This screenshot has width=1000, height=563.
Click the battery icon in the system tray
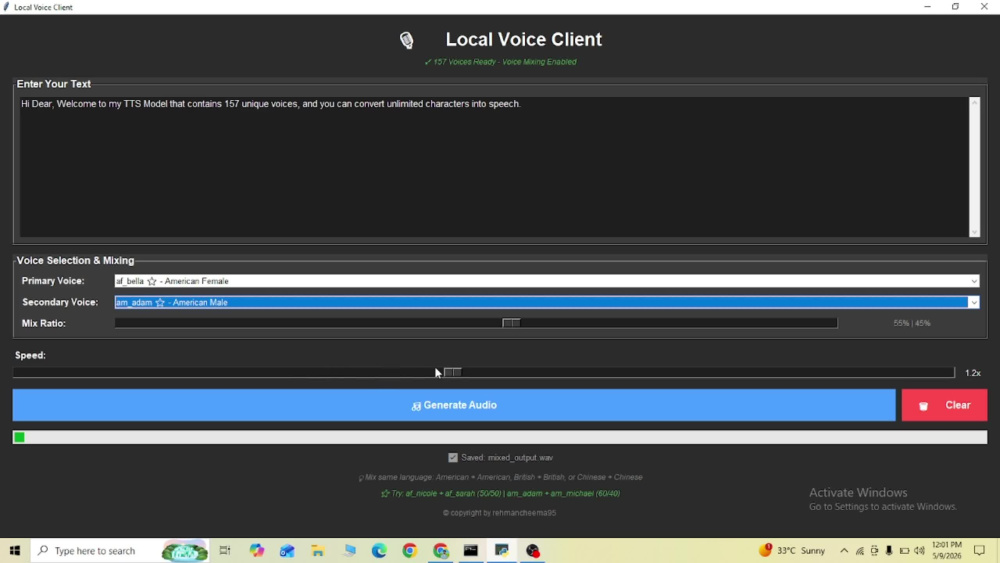[904, 551]
